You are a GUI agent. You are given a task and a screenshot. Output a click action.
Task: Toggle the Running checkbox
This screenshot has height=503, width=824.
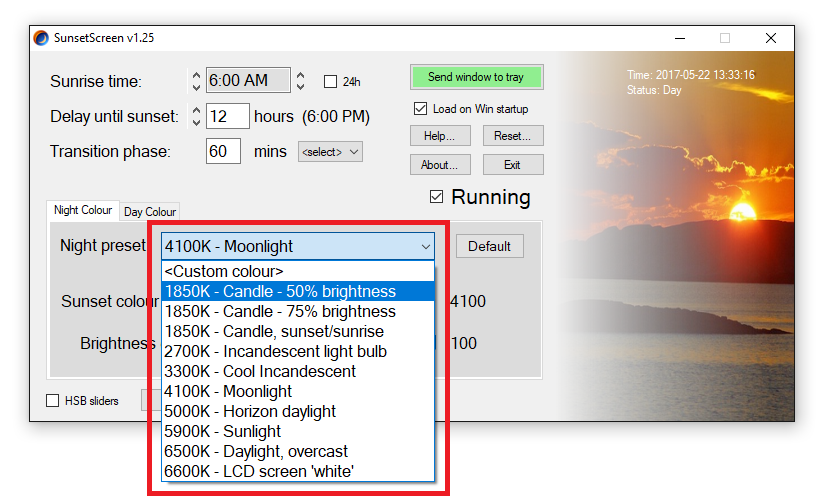tap(436, 197)
